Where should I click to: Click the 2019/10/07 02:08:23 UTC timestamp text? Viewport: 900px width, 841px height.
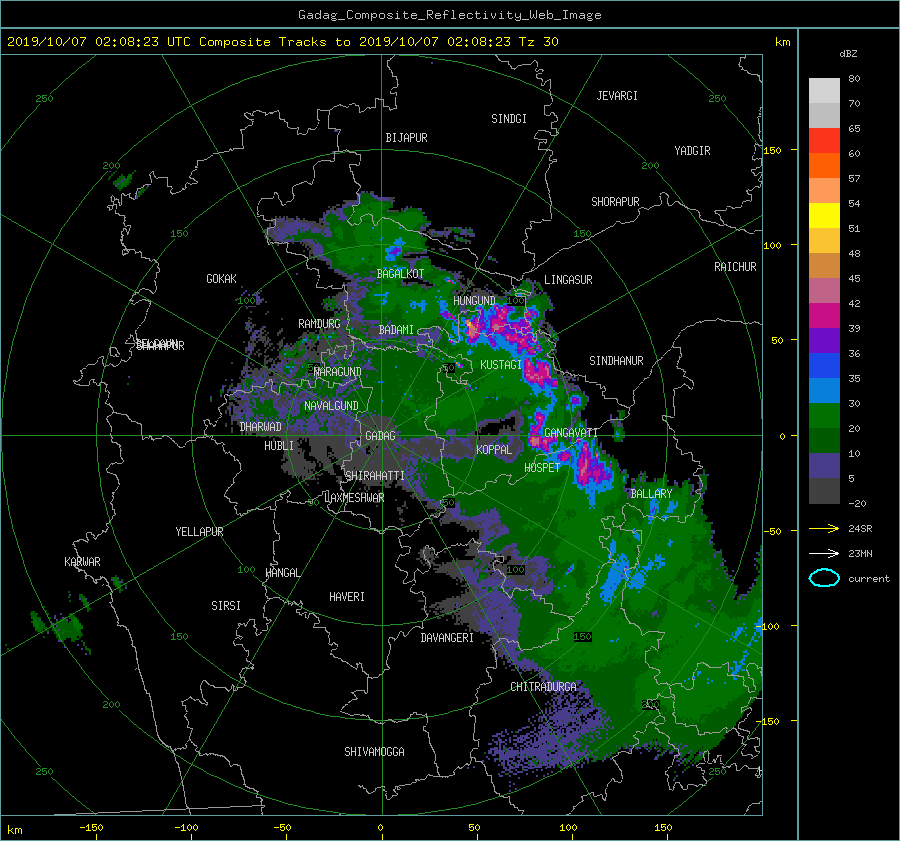coord(98,41)
